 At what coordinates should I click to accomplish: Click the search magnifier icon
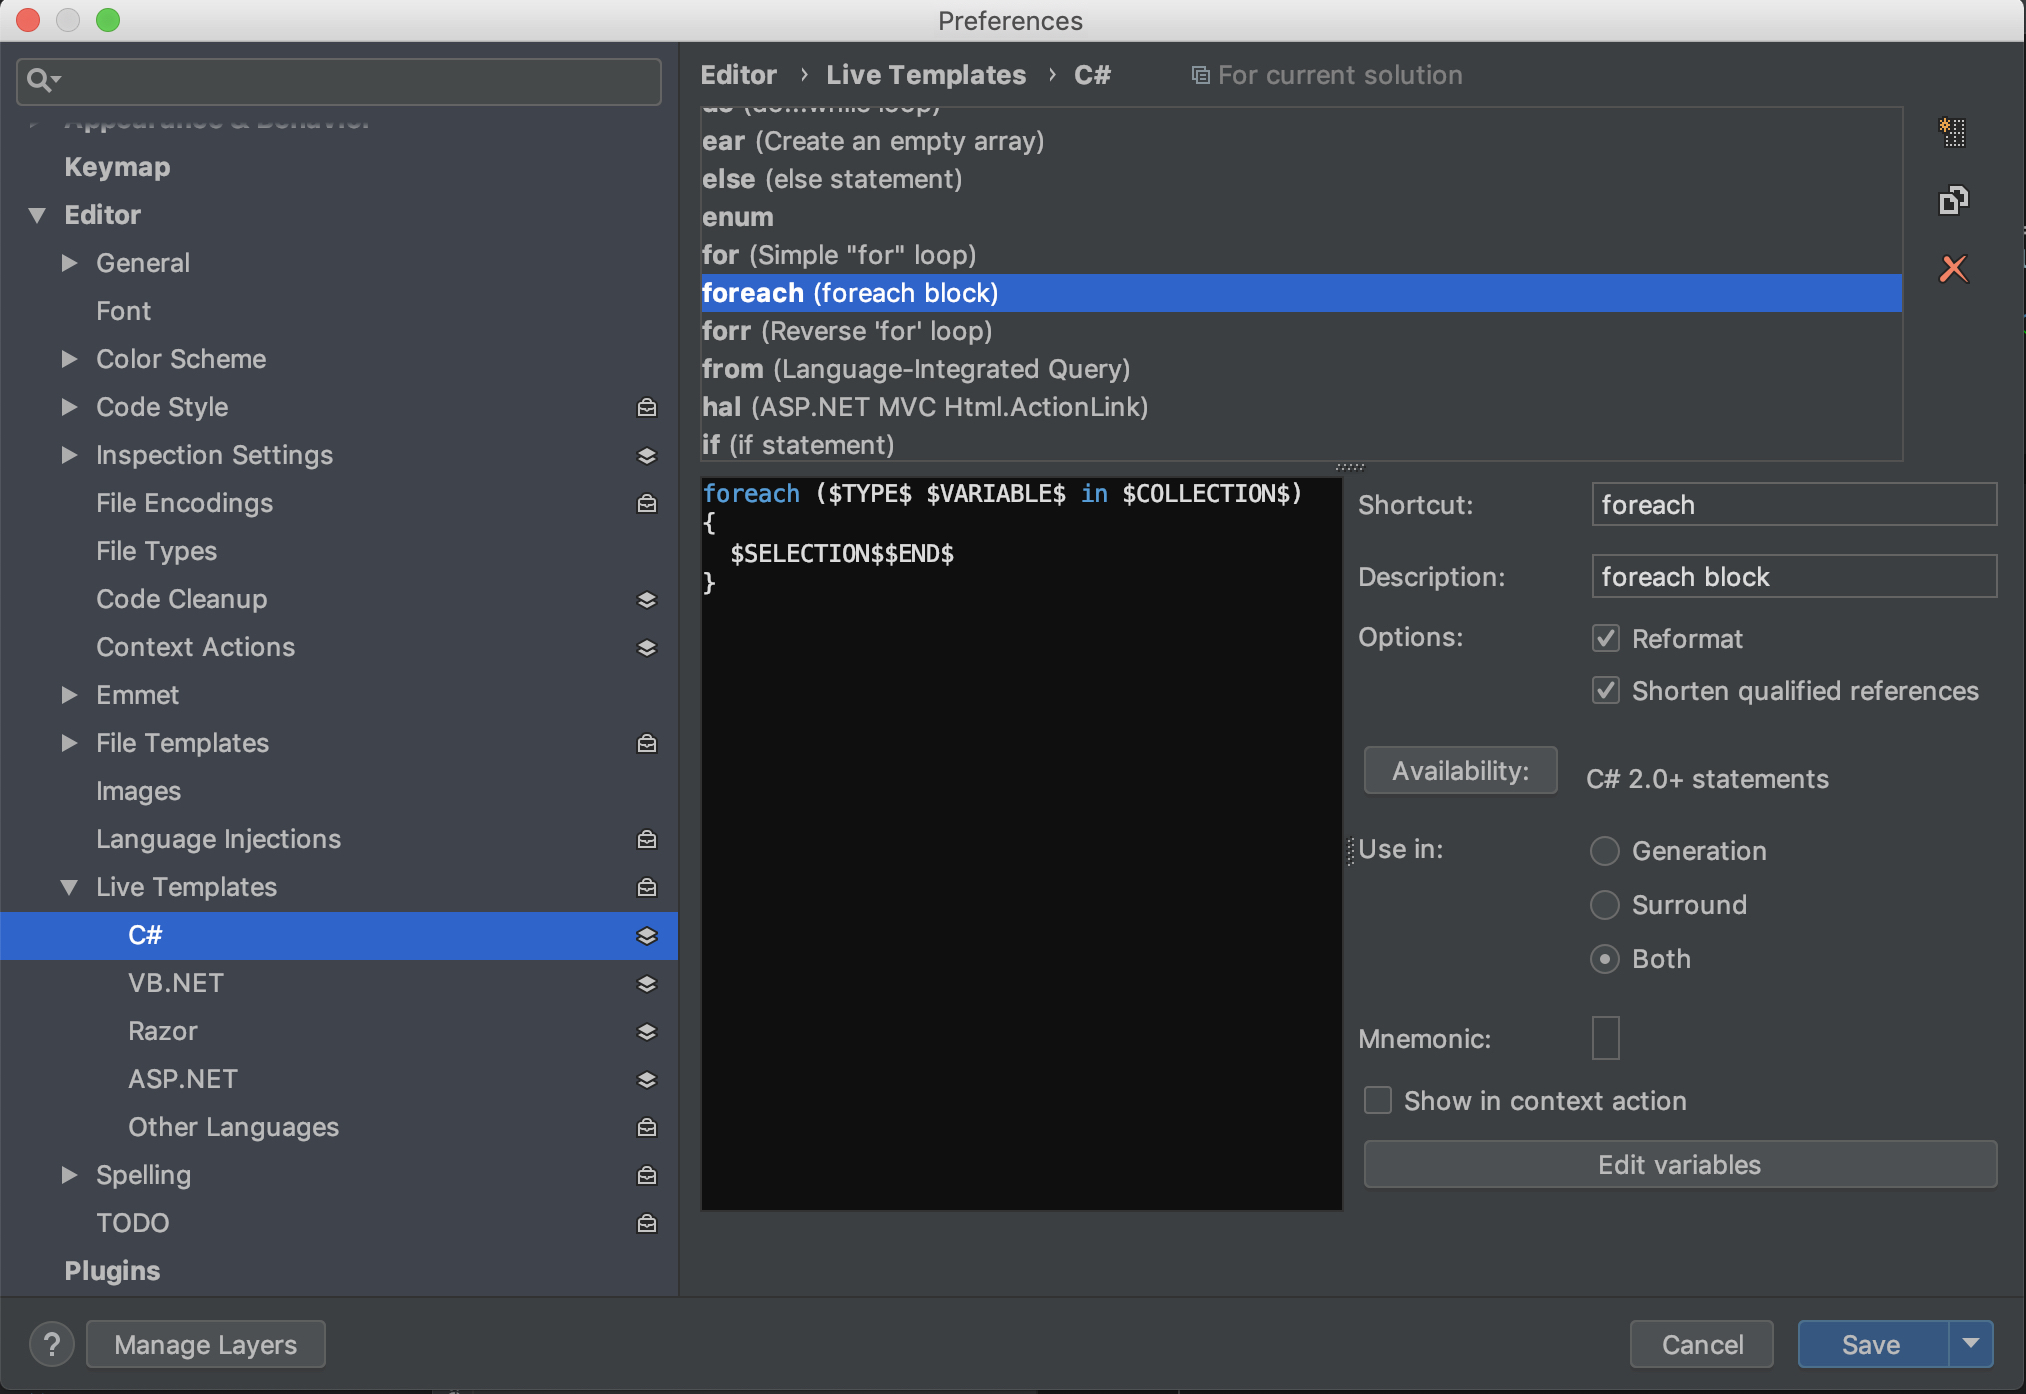coord(40,80)
